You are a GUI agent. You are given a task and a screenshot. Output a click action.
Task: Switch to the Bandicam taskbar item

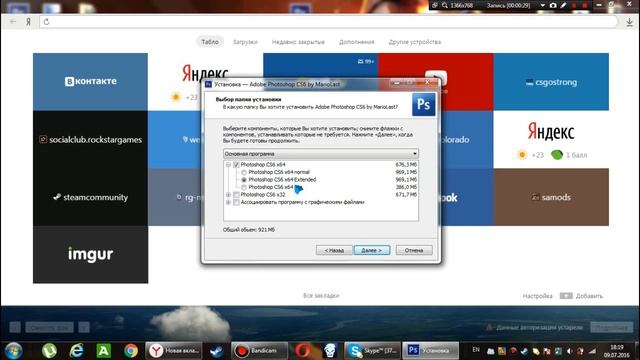tap(259, 351)
